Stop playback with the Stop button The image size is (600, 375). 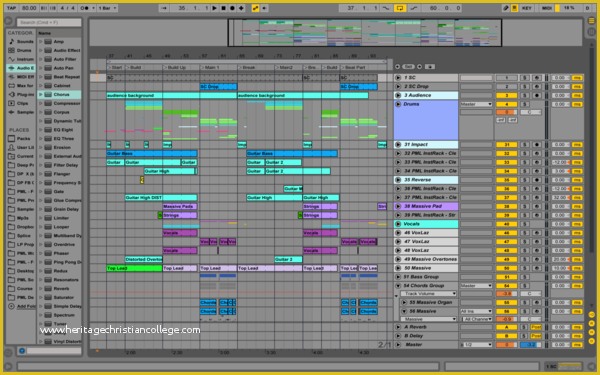pos(223,8)
